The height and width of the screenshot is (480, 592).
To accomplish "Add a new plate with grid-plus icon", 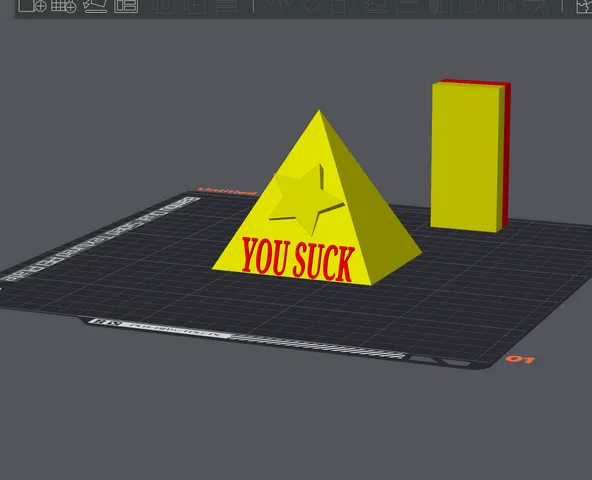I will pyautogui.click(x=63, y=6).
